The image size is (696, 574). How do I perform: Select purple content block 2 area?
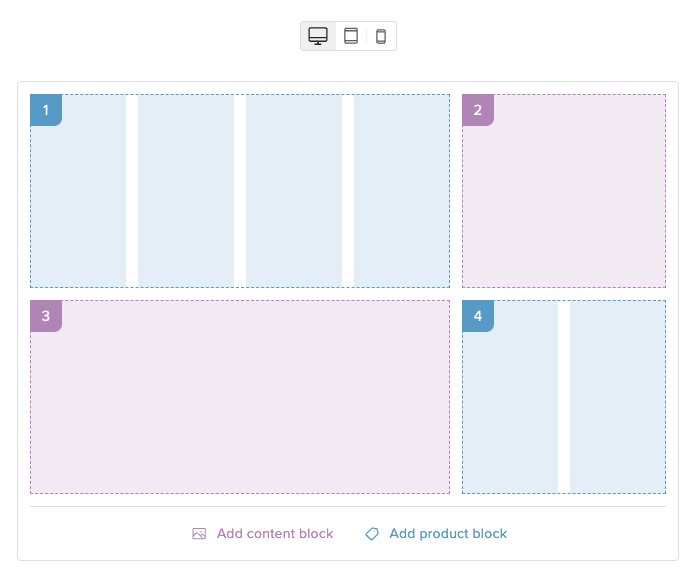click(564, 200)
